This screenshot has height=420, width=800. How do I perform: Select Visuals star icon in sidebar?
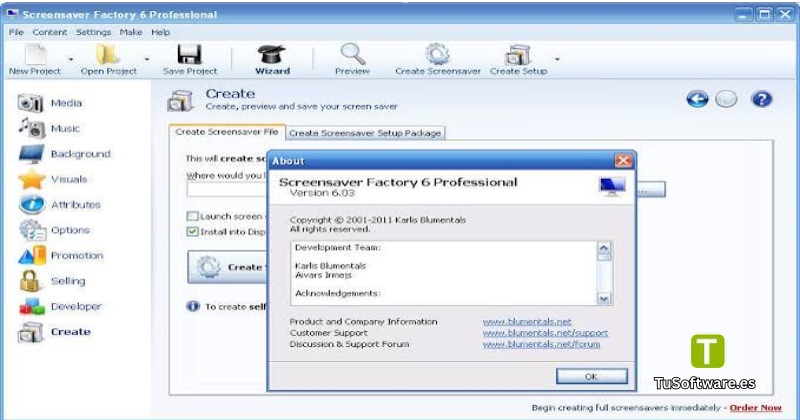(32, 180)
